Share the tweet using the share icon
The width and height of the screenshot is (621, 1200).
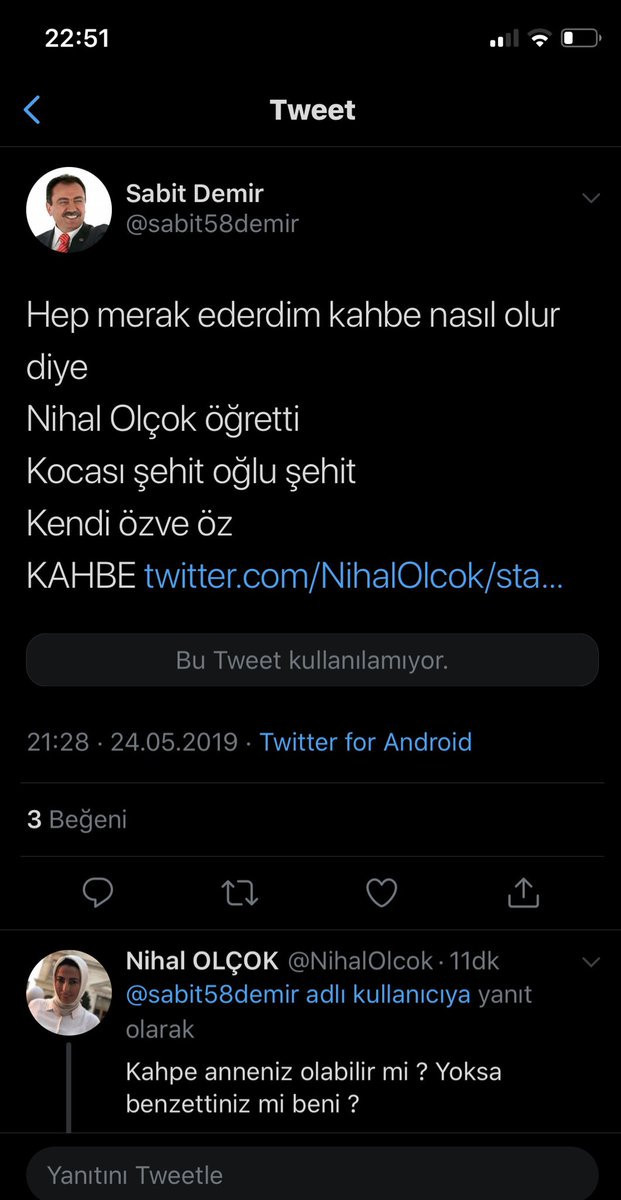(523, 892)
